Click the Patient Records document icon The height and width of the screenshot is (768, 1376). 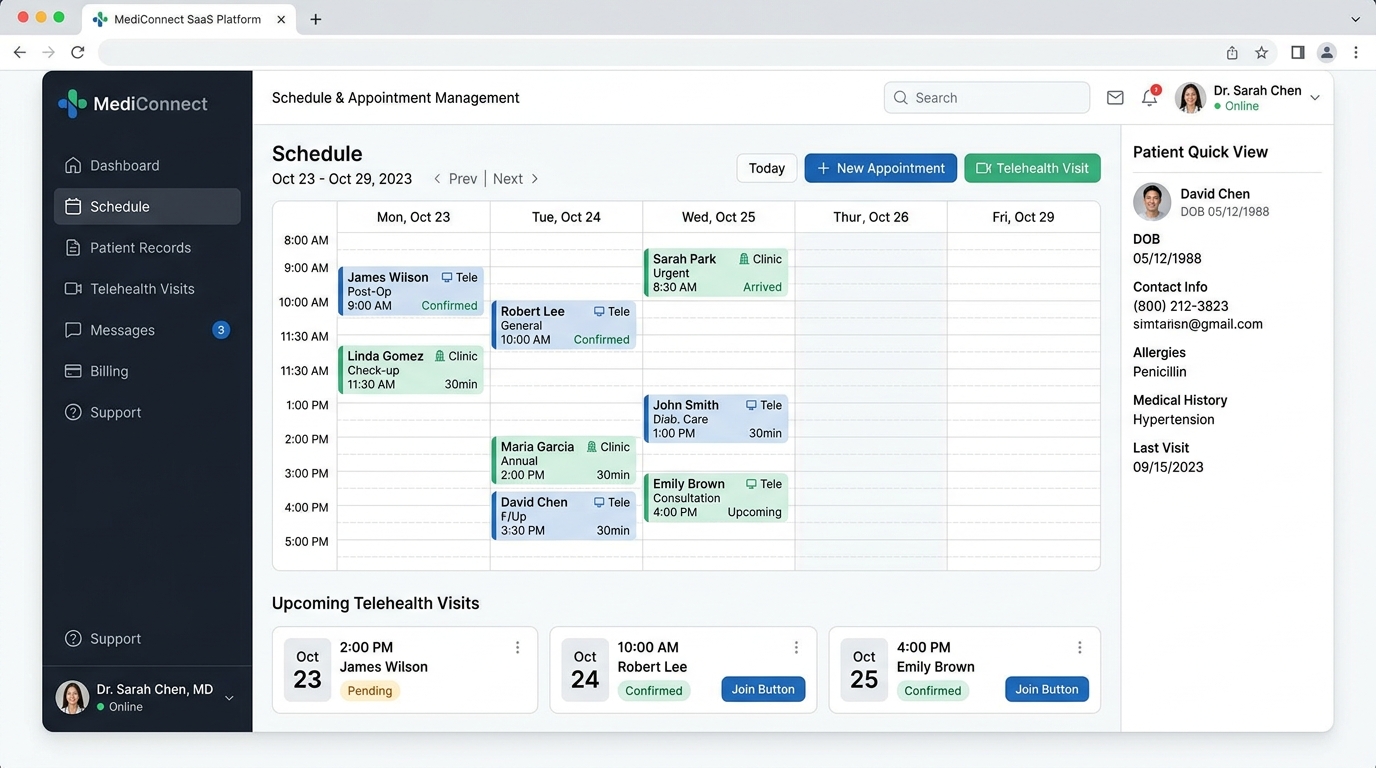pyautogui.click(x=73, y=247)
